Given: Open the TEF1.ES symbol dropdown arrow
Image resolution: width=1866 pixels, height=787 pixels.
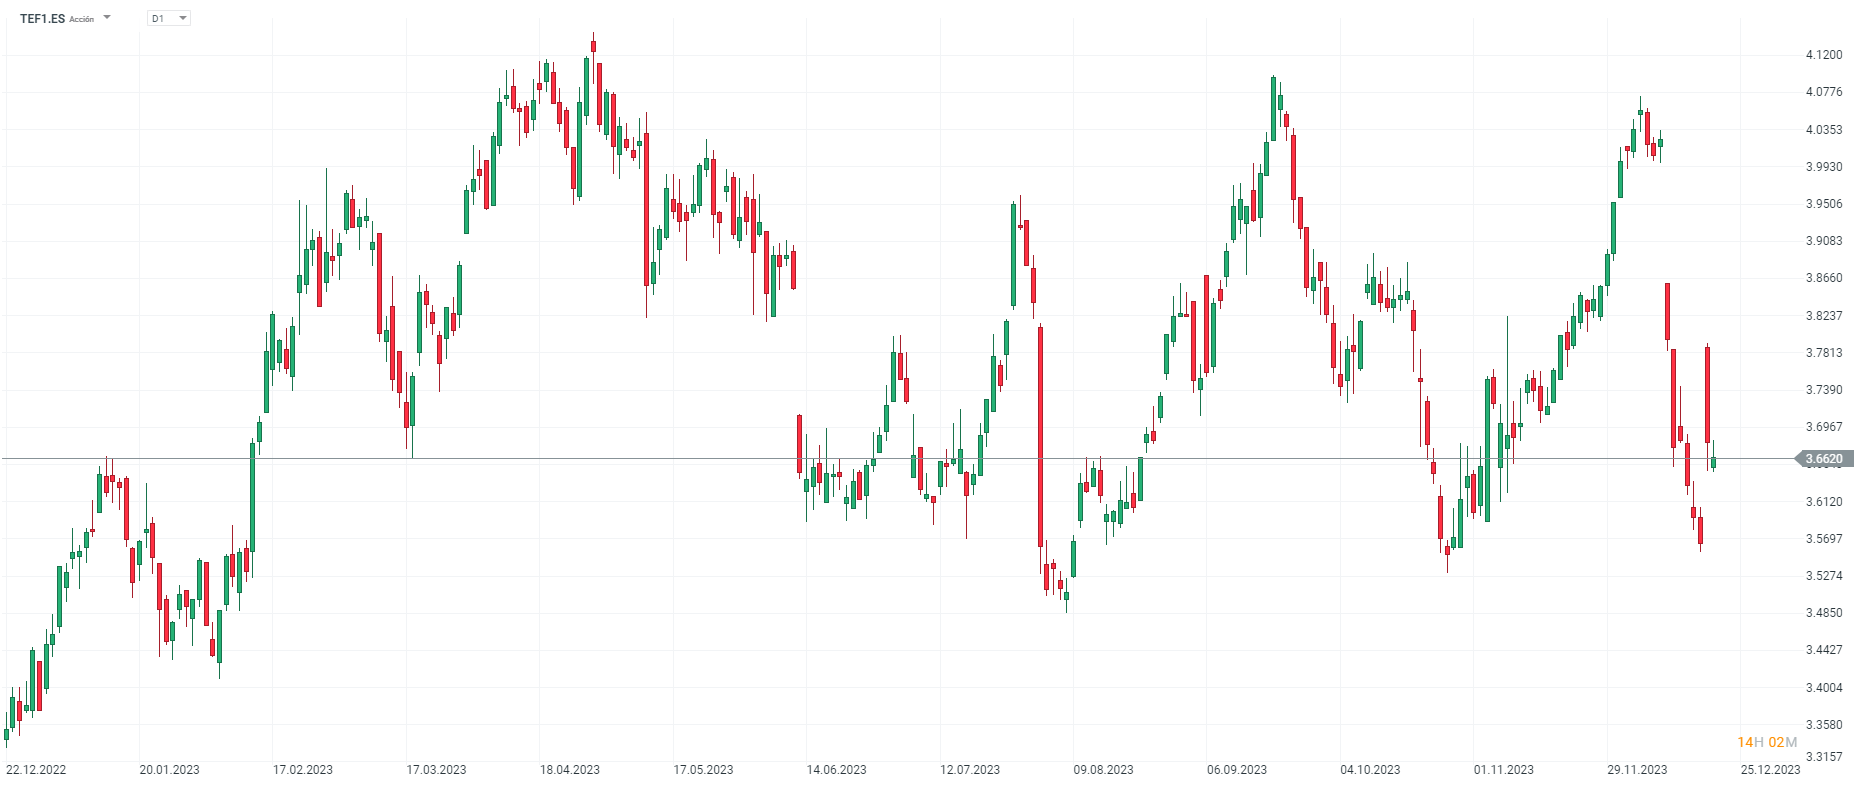Looking at the screenshot, I should (x=107, y=18).
